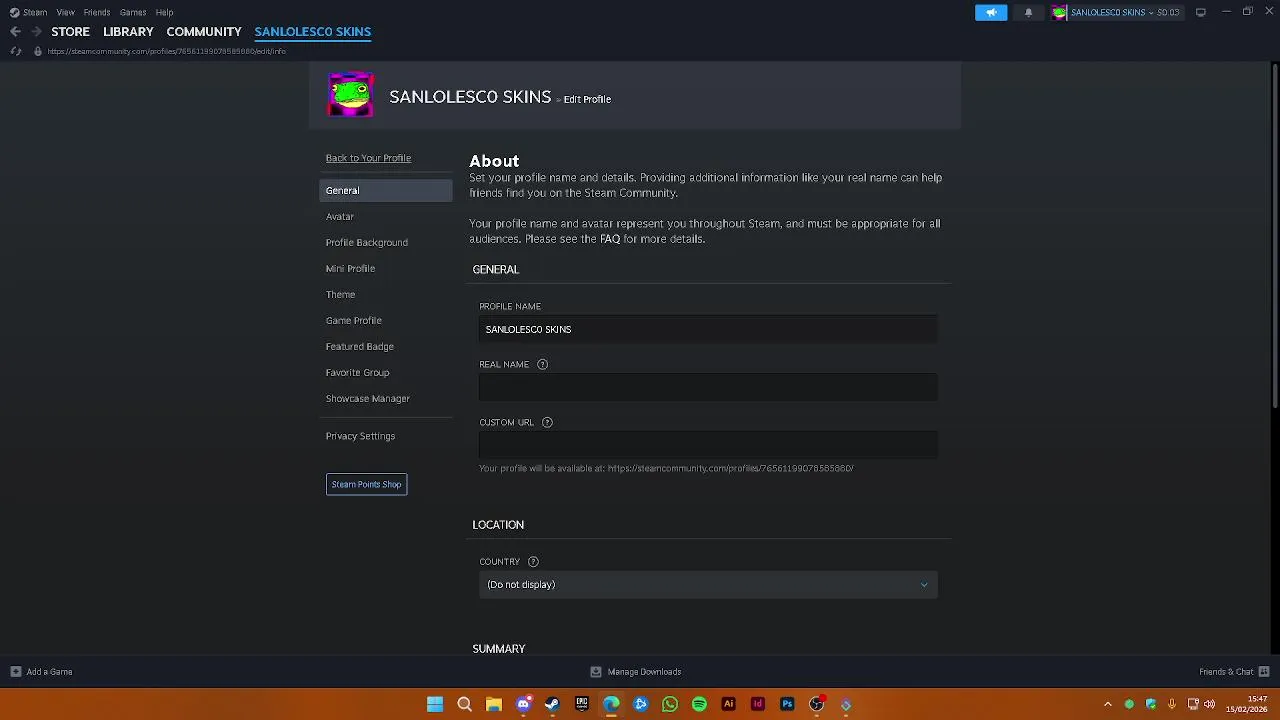
Task: Select the Theme section
Action: 340,294
